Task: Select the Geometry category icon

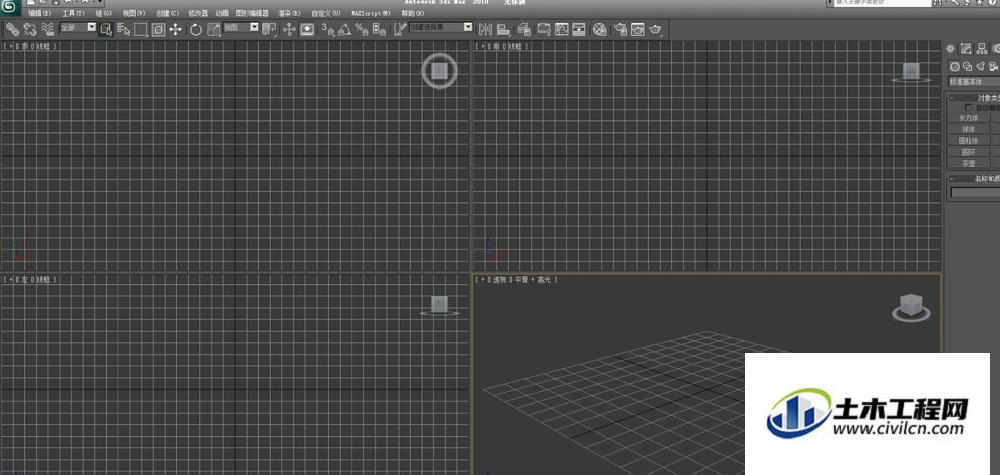Action: (x=955, y=66)
